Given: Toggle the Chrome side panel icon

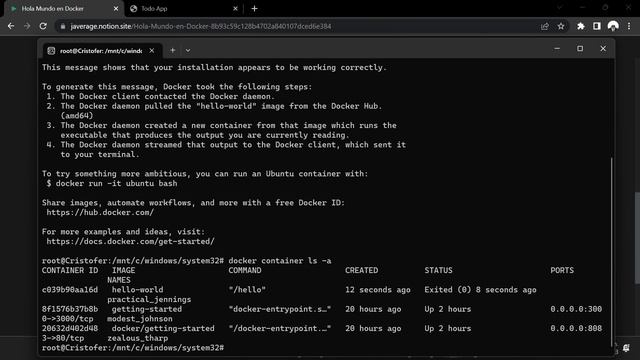Looking at the screenshot, I should [x=597, y=26].
